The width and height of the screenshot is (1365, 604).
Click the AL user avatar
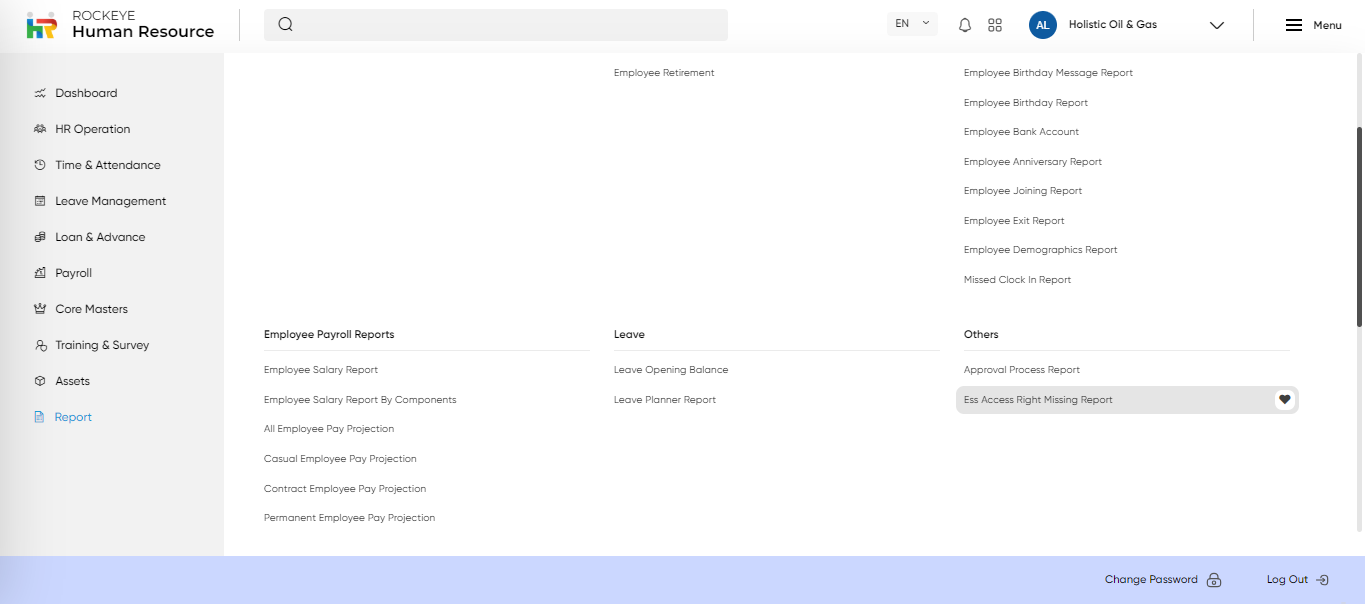1043,25
